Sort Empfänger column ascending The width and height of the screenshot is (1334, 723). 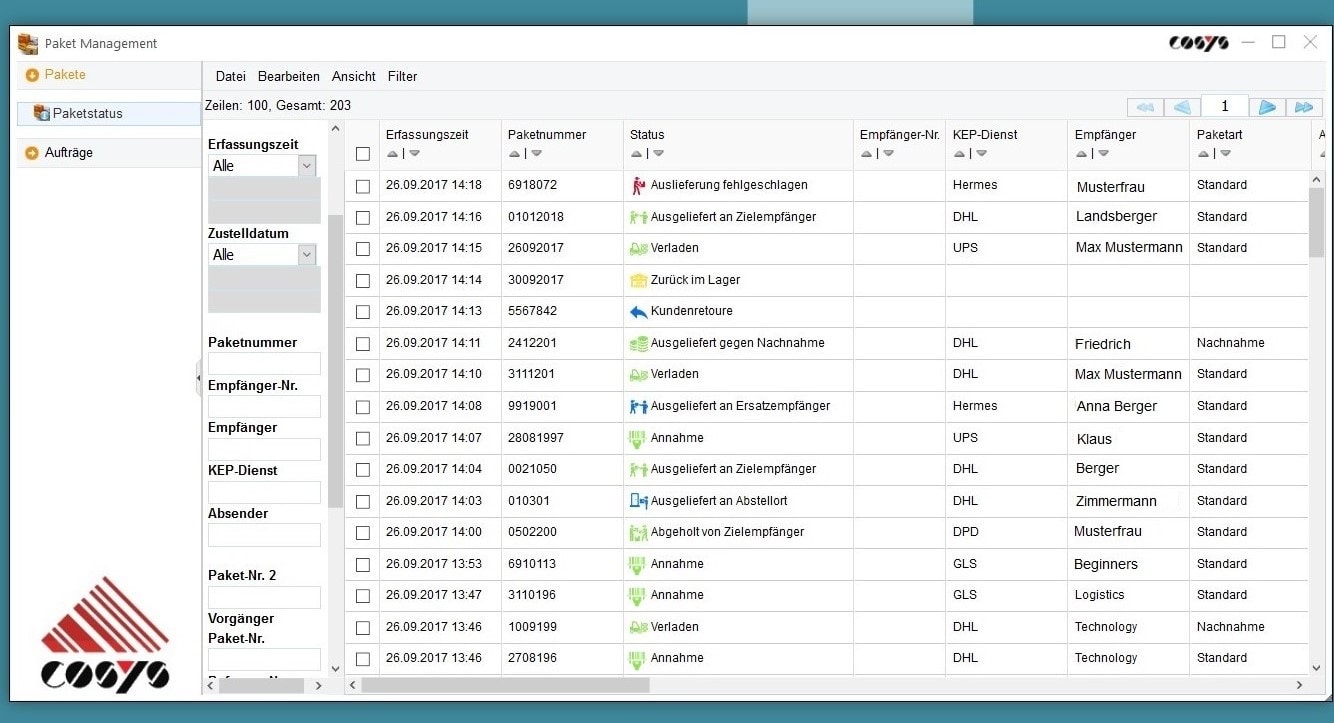click(x=1082, y=154)
